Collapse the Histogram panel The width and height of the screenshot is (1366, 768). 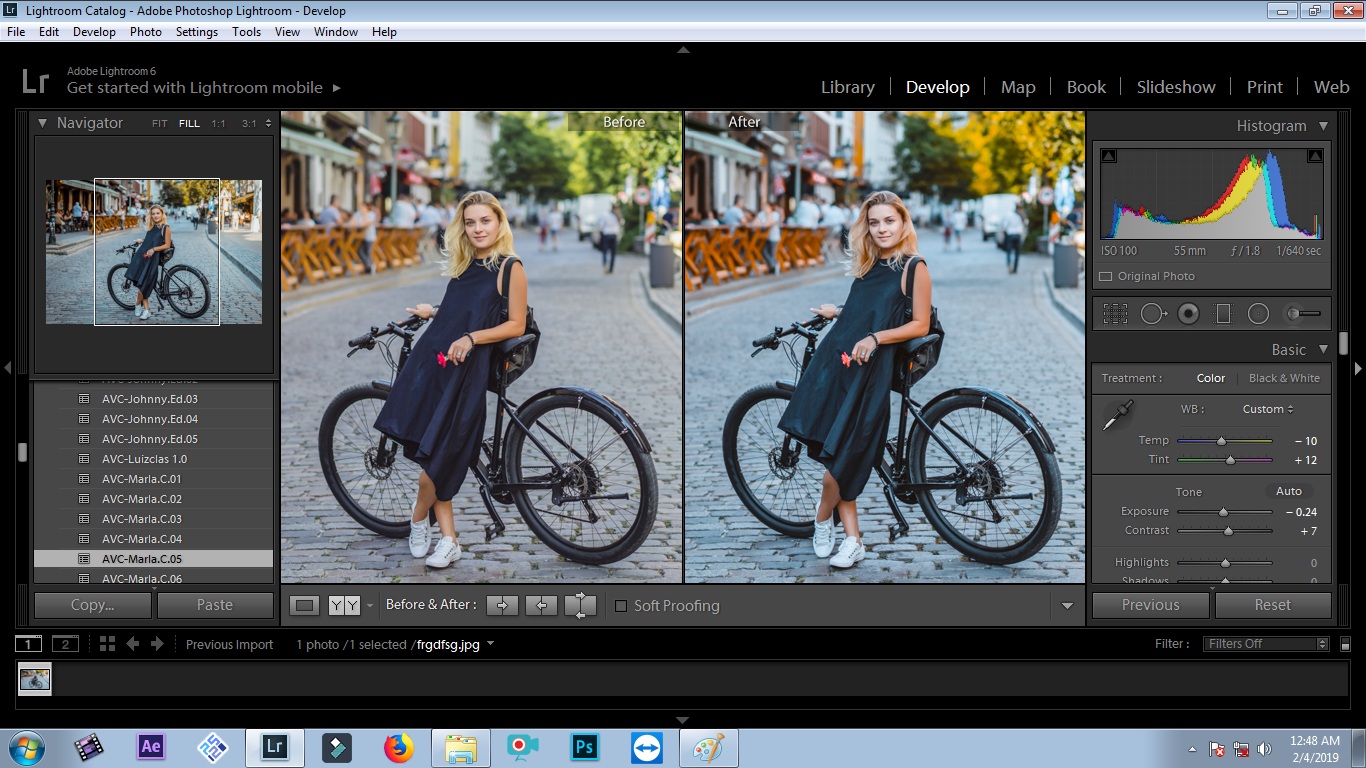[x=1323, y=126]
